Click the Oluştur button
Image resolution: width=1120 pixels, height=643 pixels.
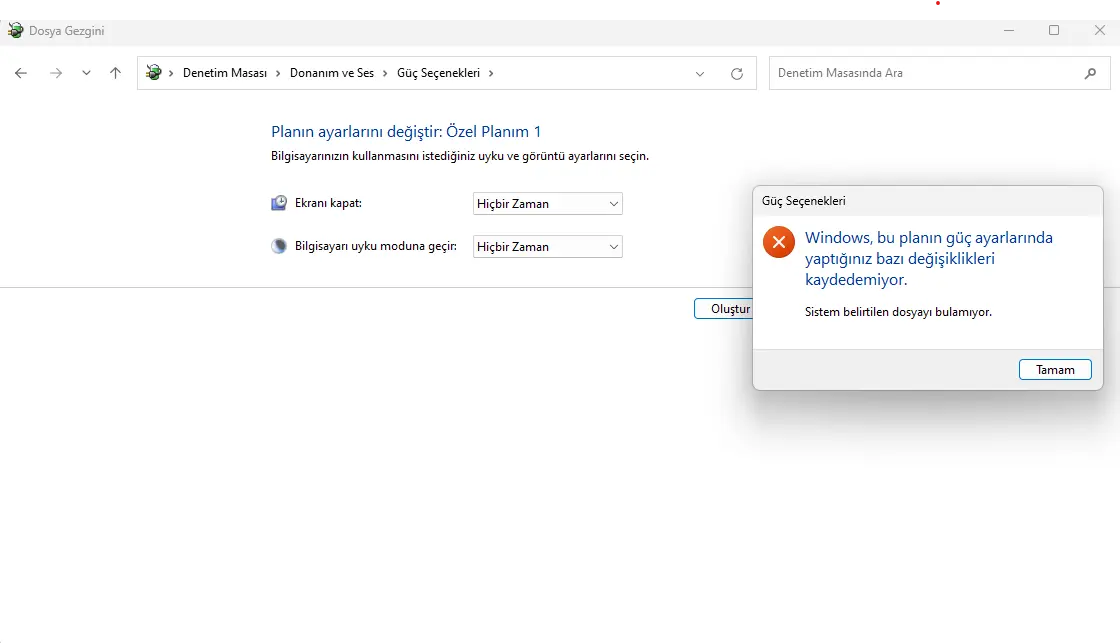pos(724,309)
